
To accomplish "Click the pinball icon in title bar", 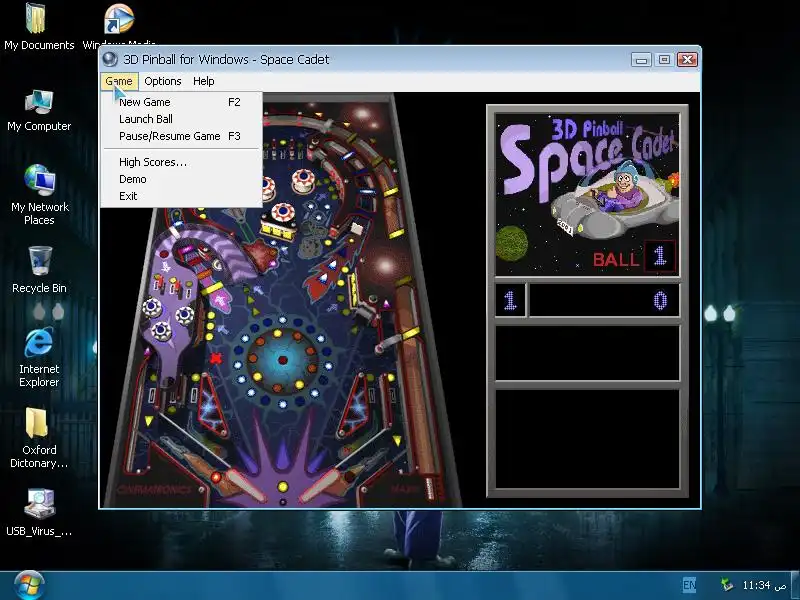I will coord(110,59).
